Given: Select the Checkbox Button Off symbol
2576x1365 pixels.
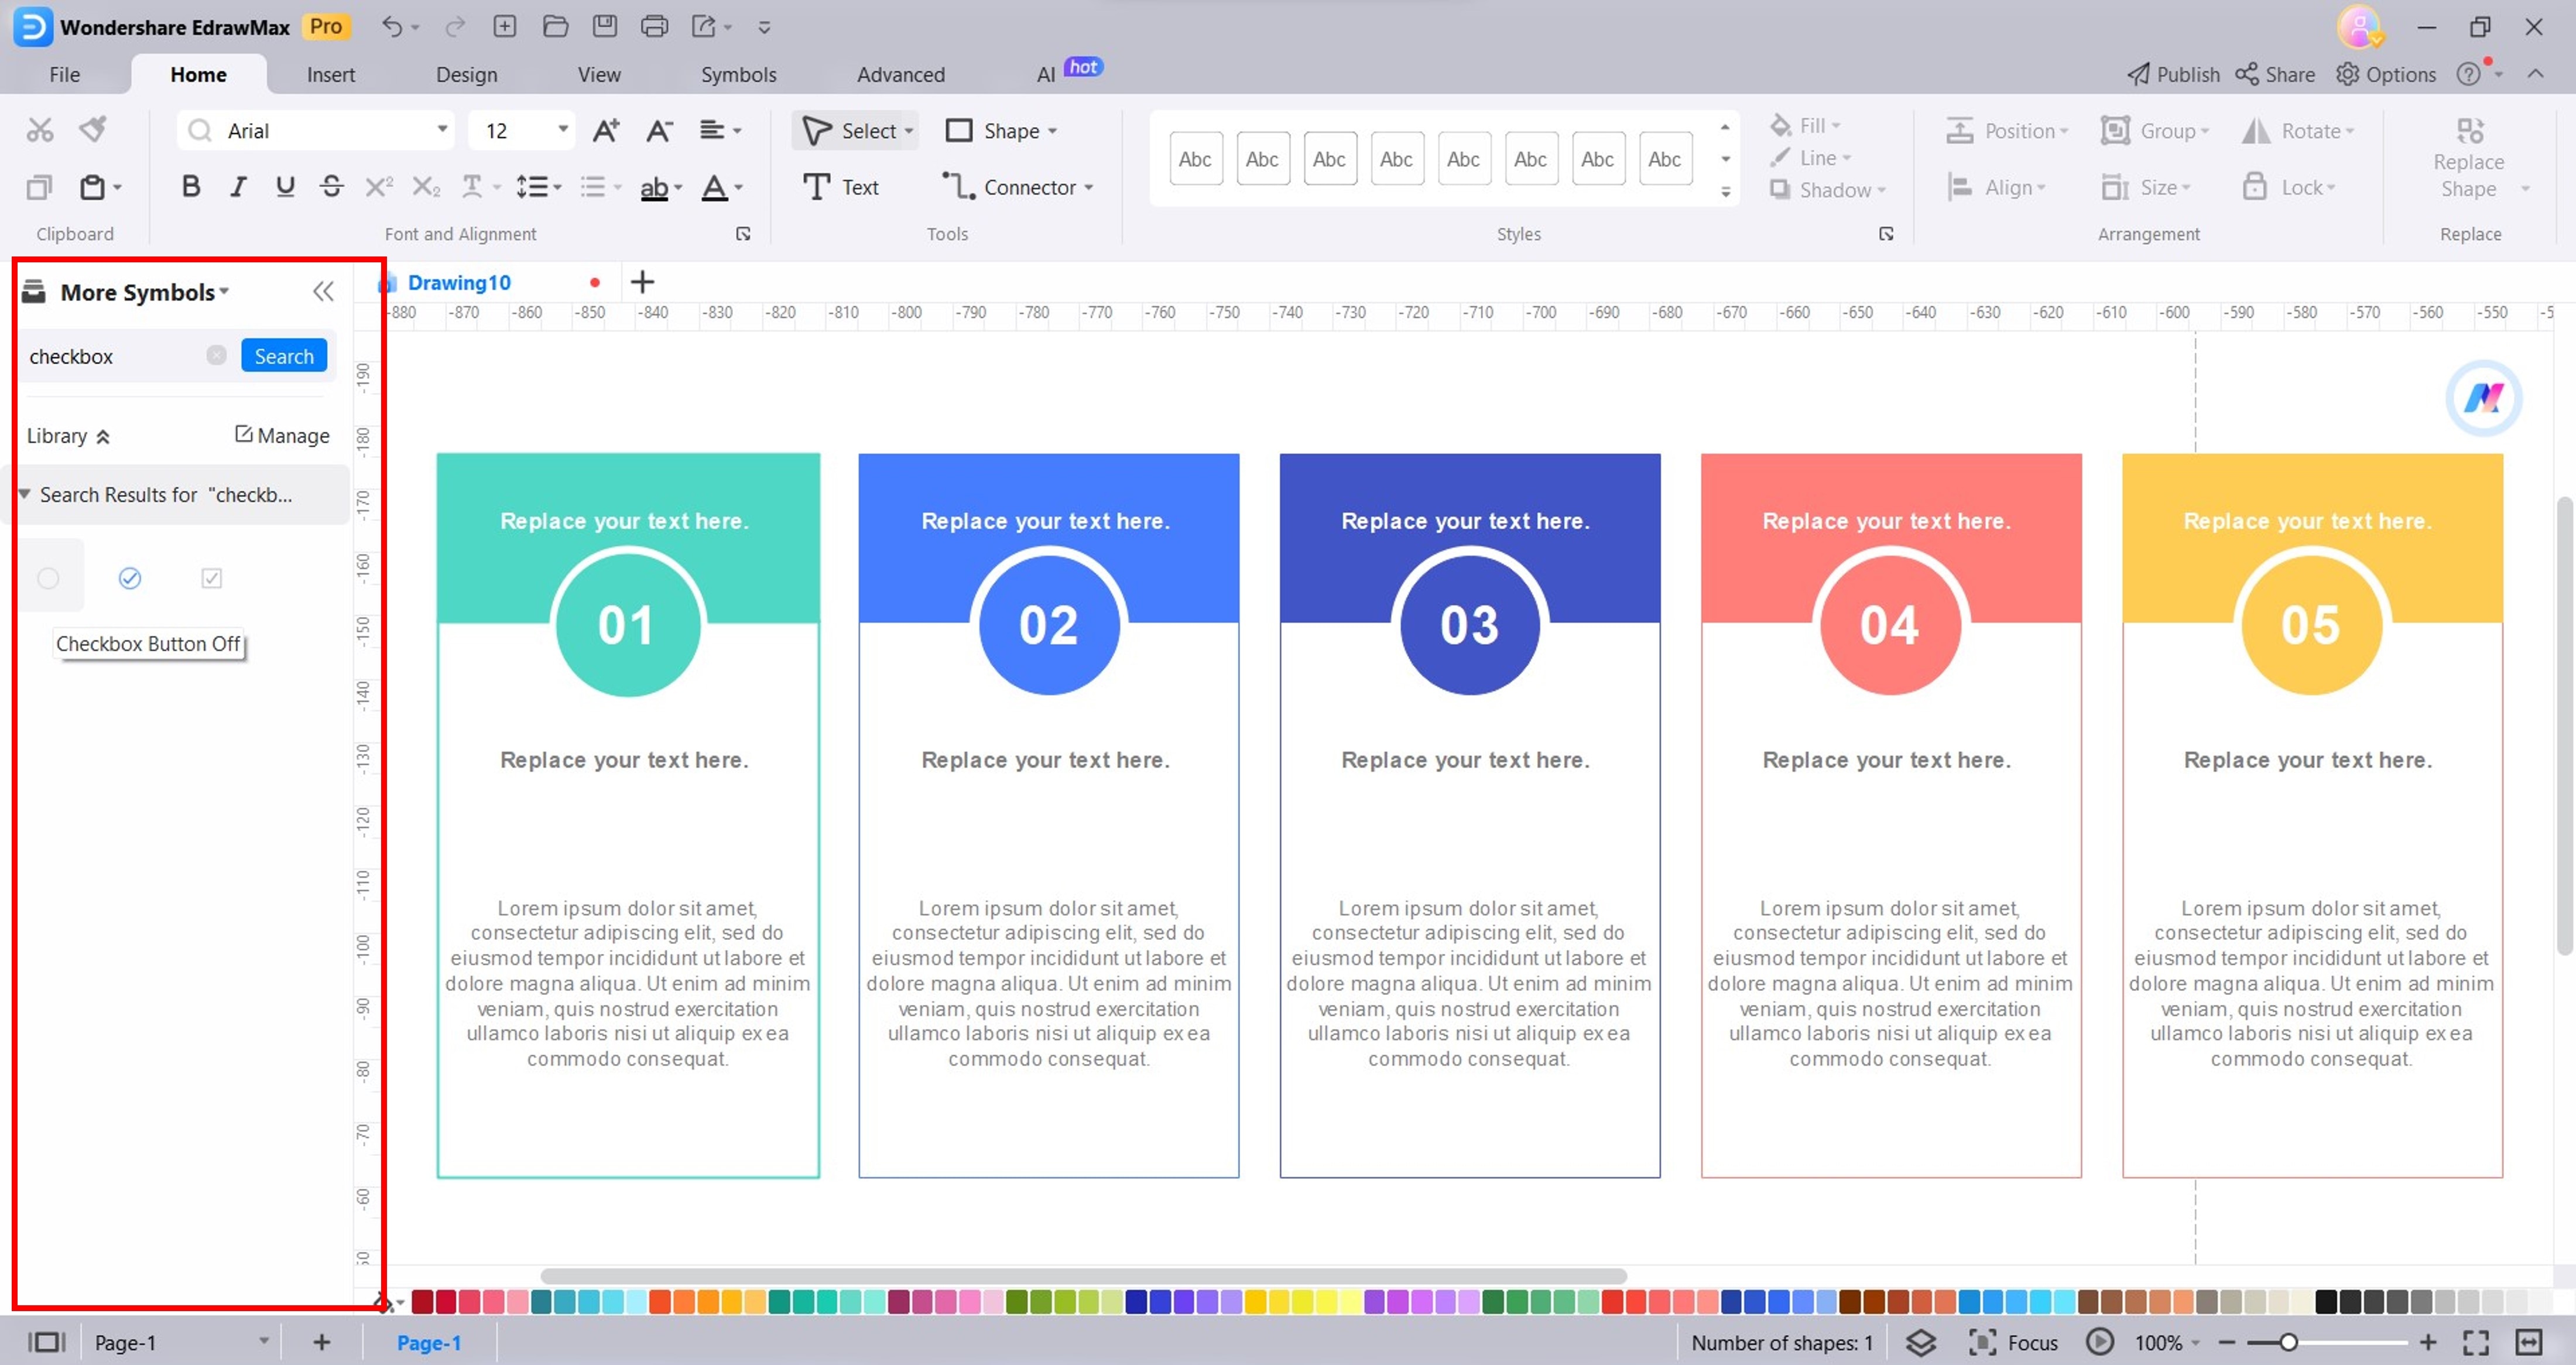Looking at the screenshot, I should (x=48, y=578).
